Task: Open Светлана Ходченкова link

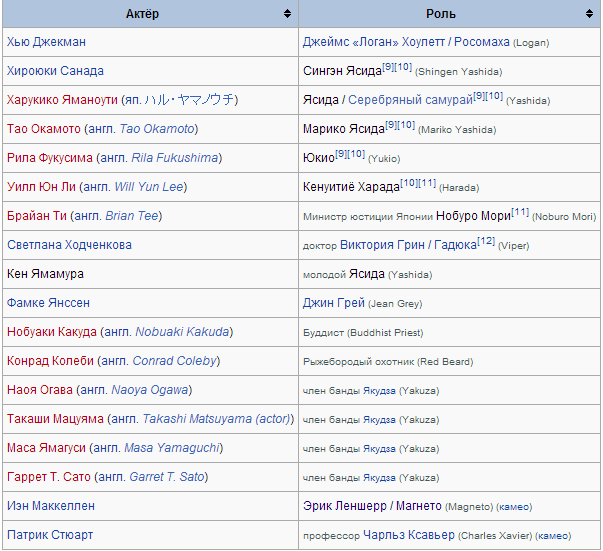Action: coord(69,245)
